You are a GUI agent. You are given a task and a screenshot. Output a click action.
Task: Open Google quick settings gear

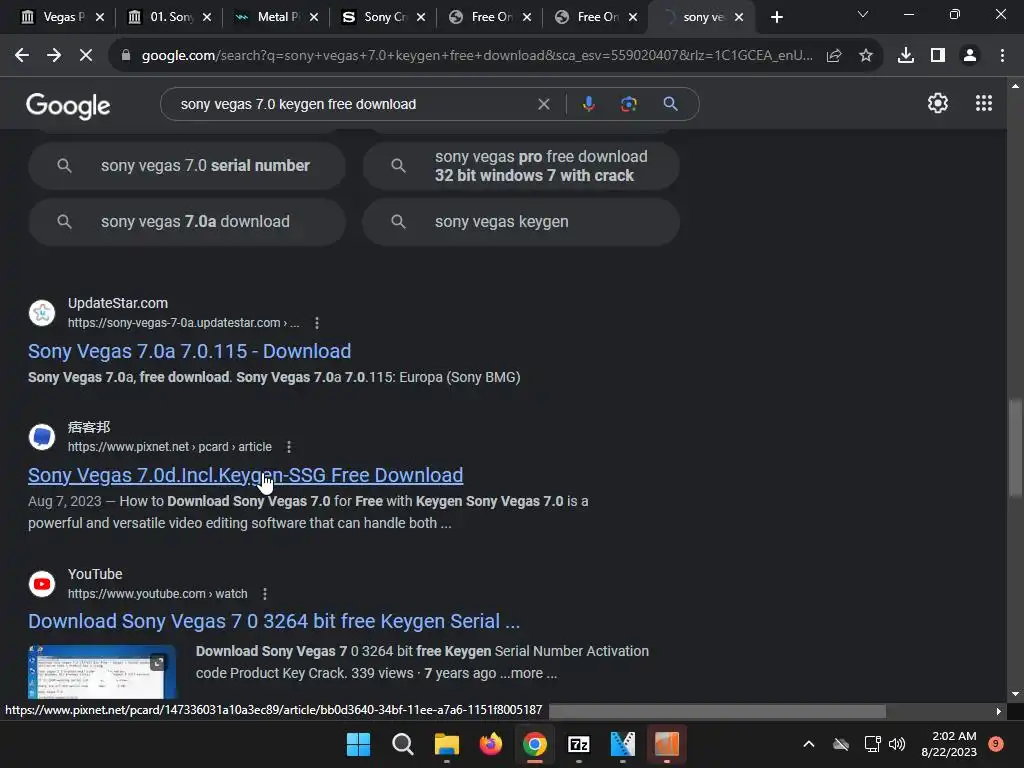pos(938,103)
